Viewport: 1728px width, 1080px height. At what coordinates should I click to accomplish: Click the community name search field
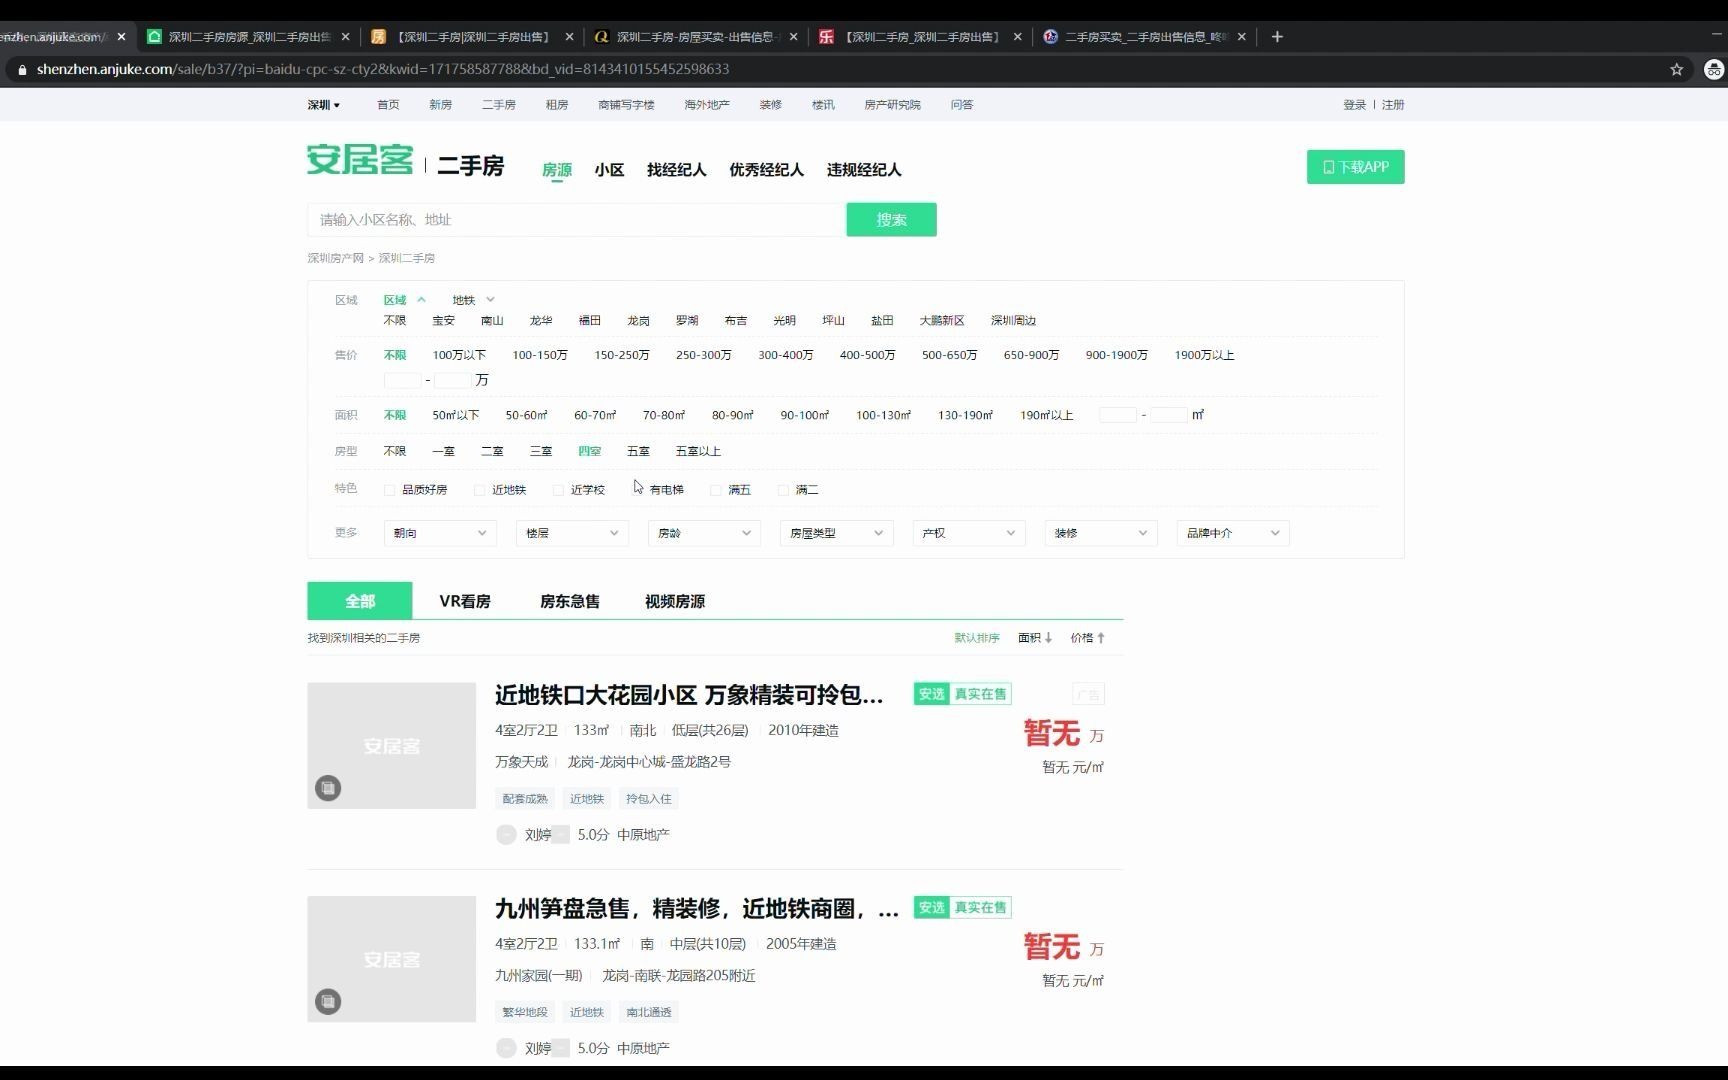coord(576,220)
